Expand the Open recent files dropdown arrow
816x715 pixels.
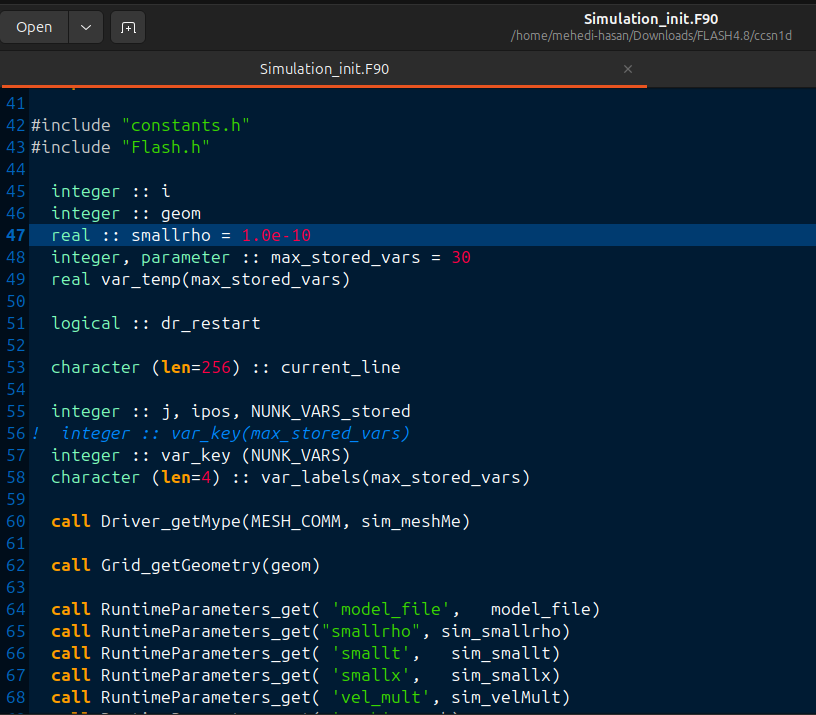click(86, 27)
